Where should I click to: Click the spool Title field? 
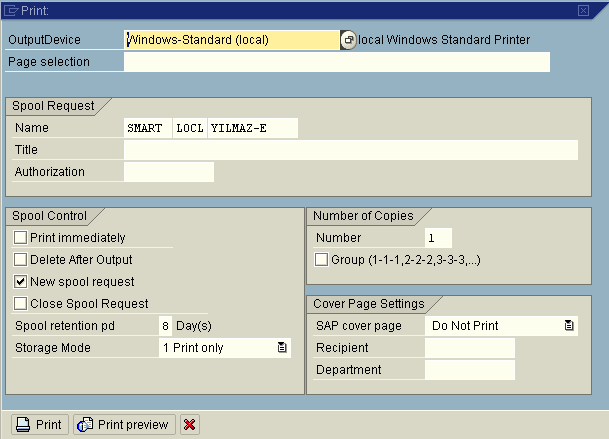(x=351, y=150)
